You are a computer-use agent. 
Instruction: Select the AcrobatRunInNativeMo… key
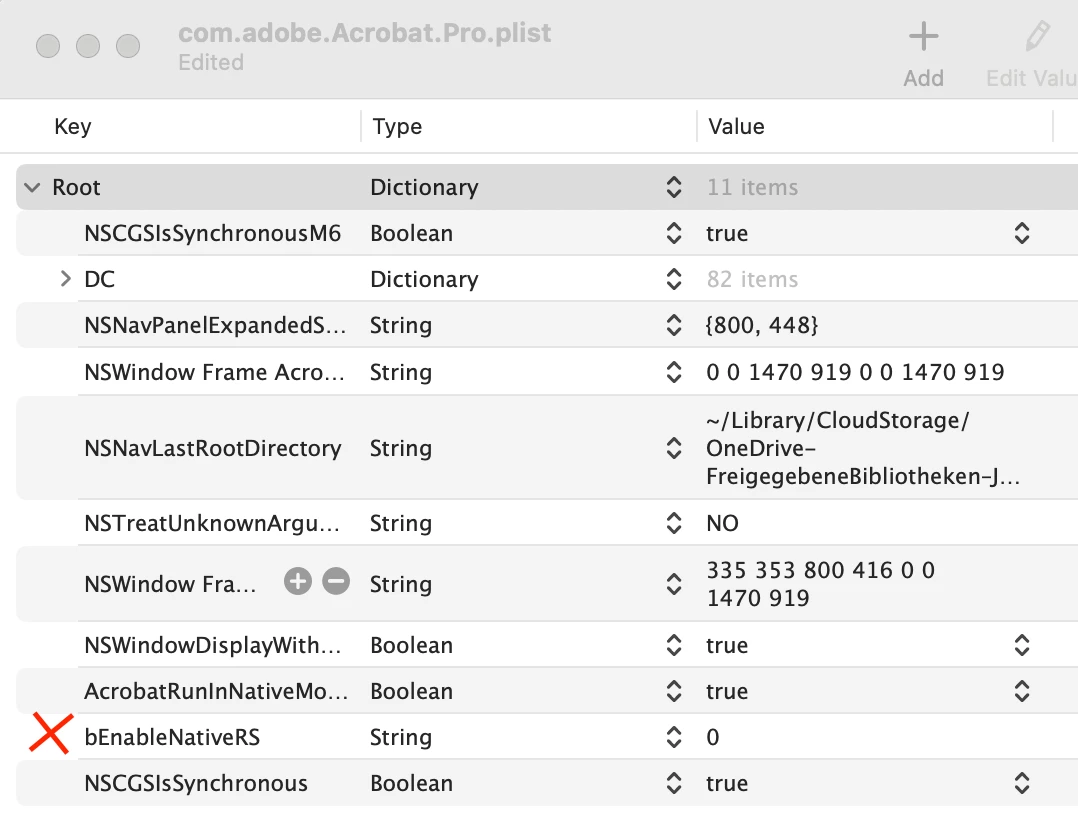(216, 691)
